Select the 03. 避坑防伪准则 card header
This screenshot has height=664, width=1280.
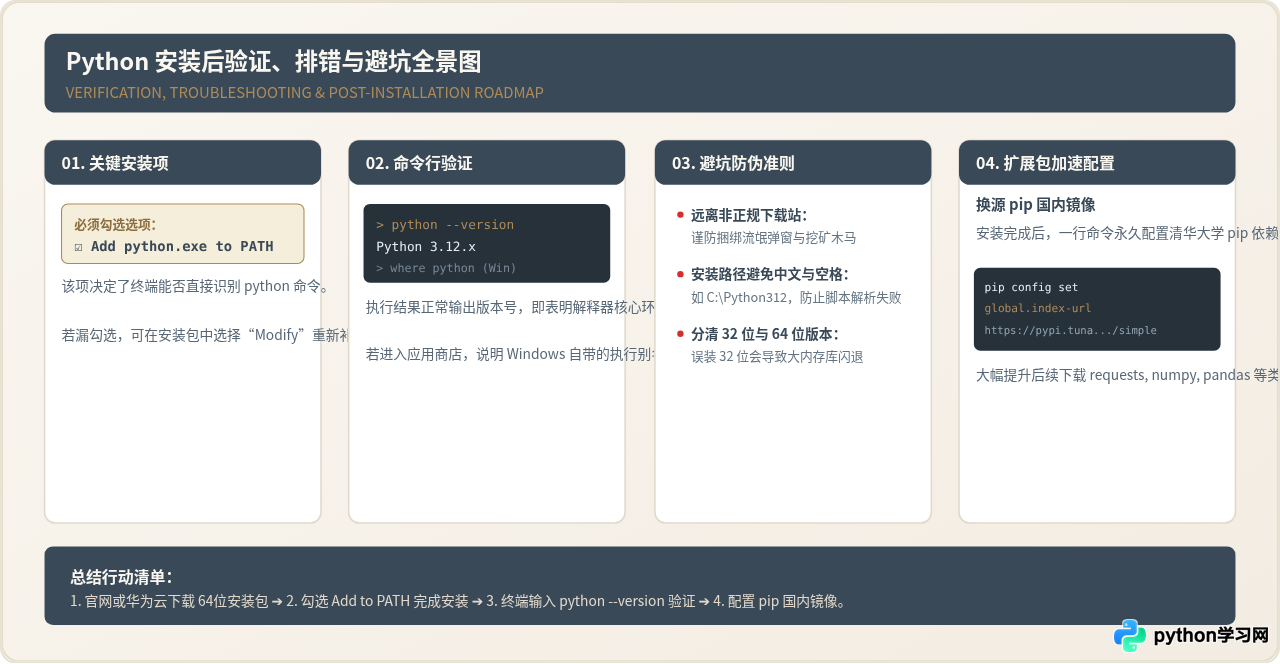pos(793,163)
